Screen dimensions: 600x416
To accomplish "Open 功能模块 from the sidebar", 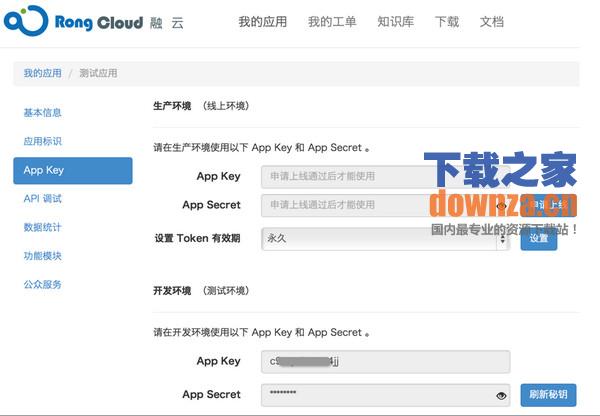I will pos(42,256).
